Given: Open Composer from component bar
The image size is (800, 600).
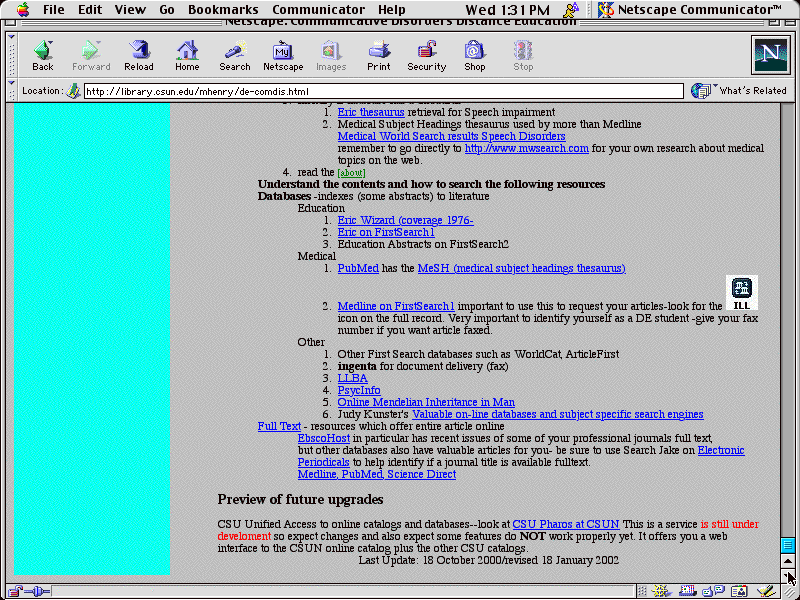Looking at the screenshot, I should (766, 591).
